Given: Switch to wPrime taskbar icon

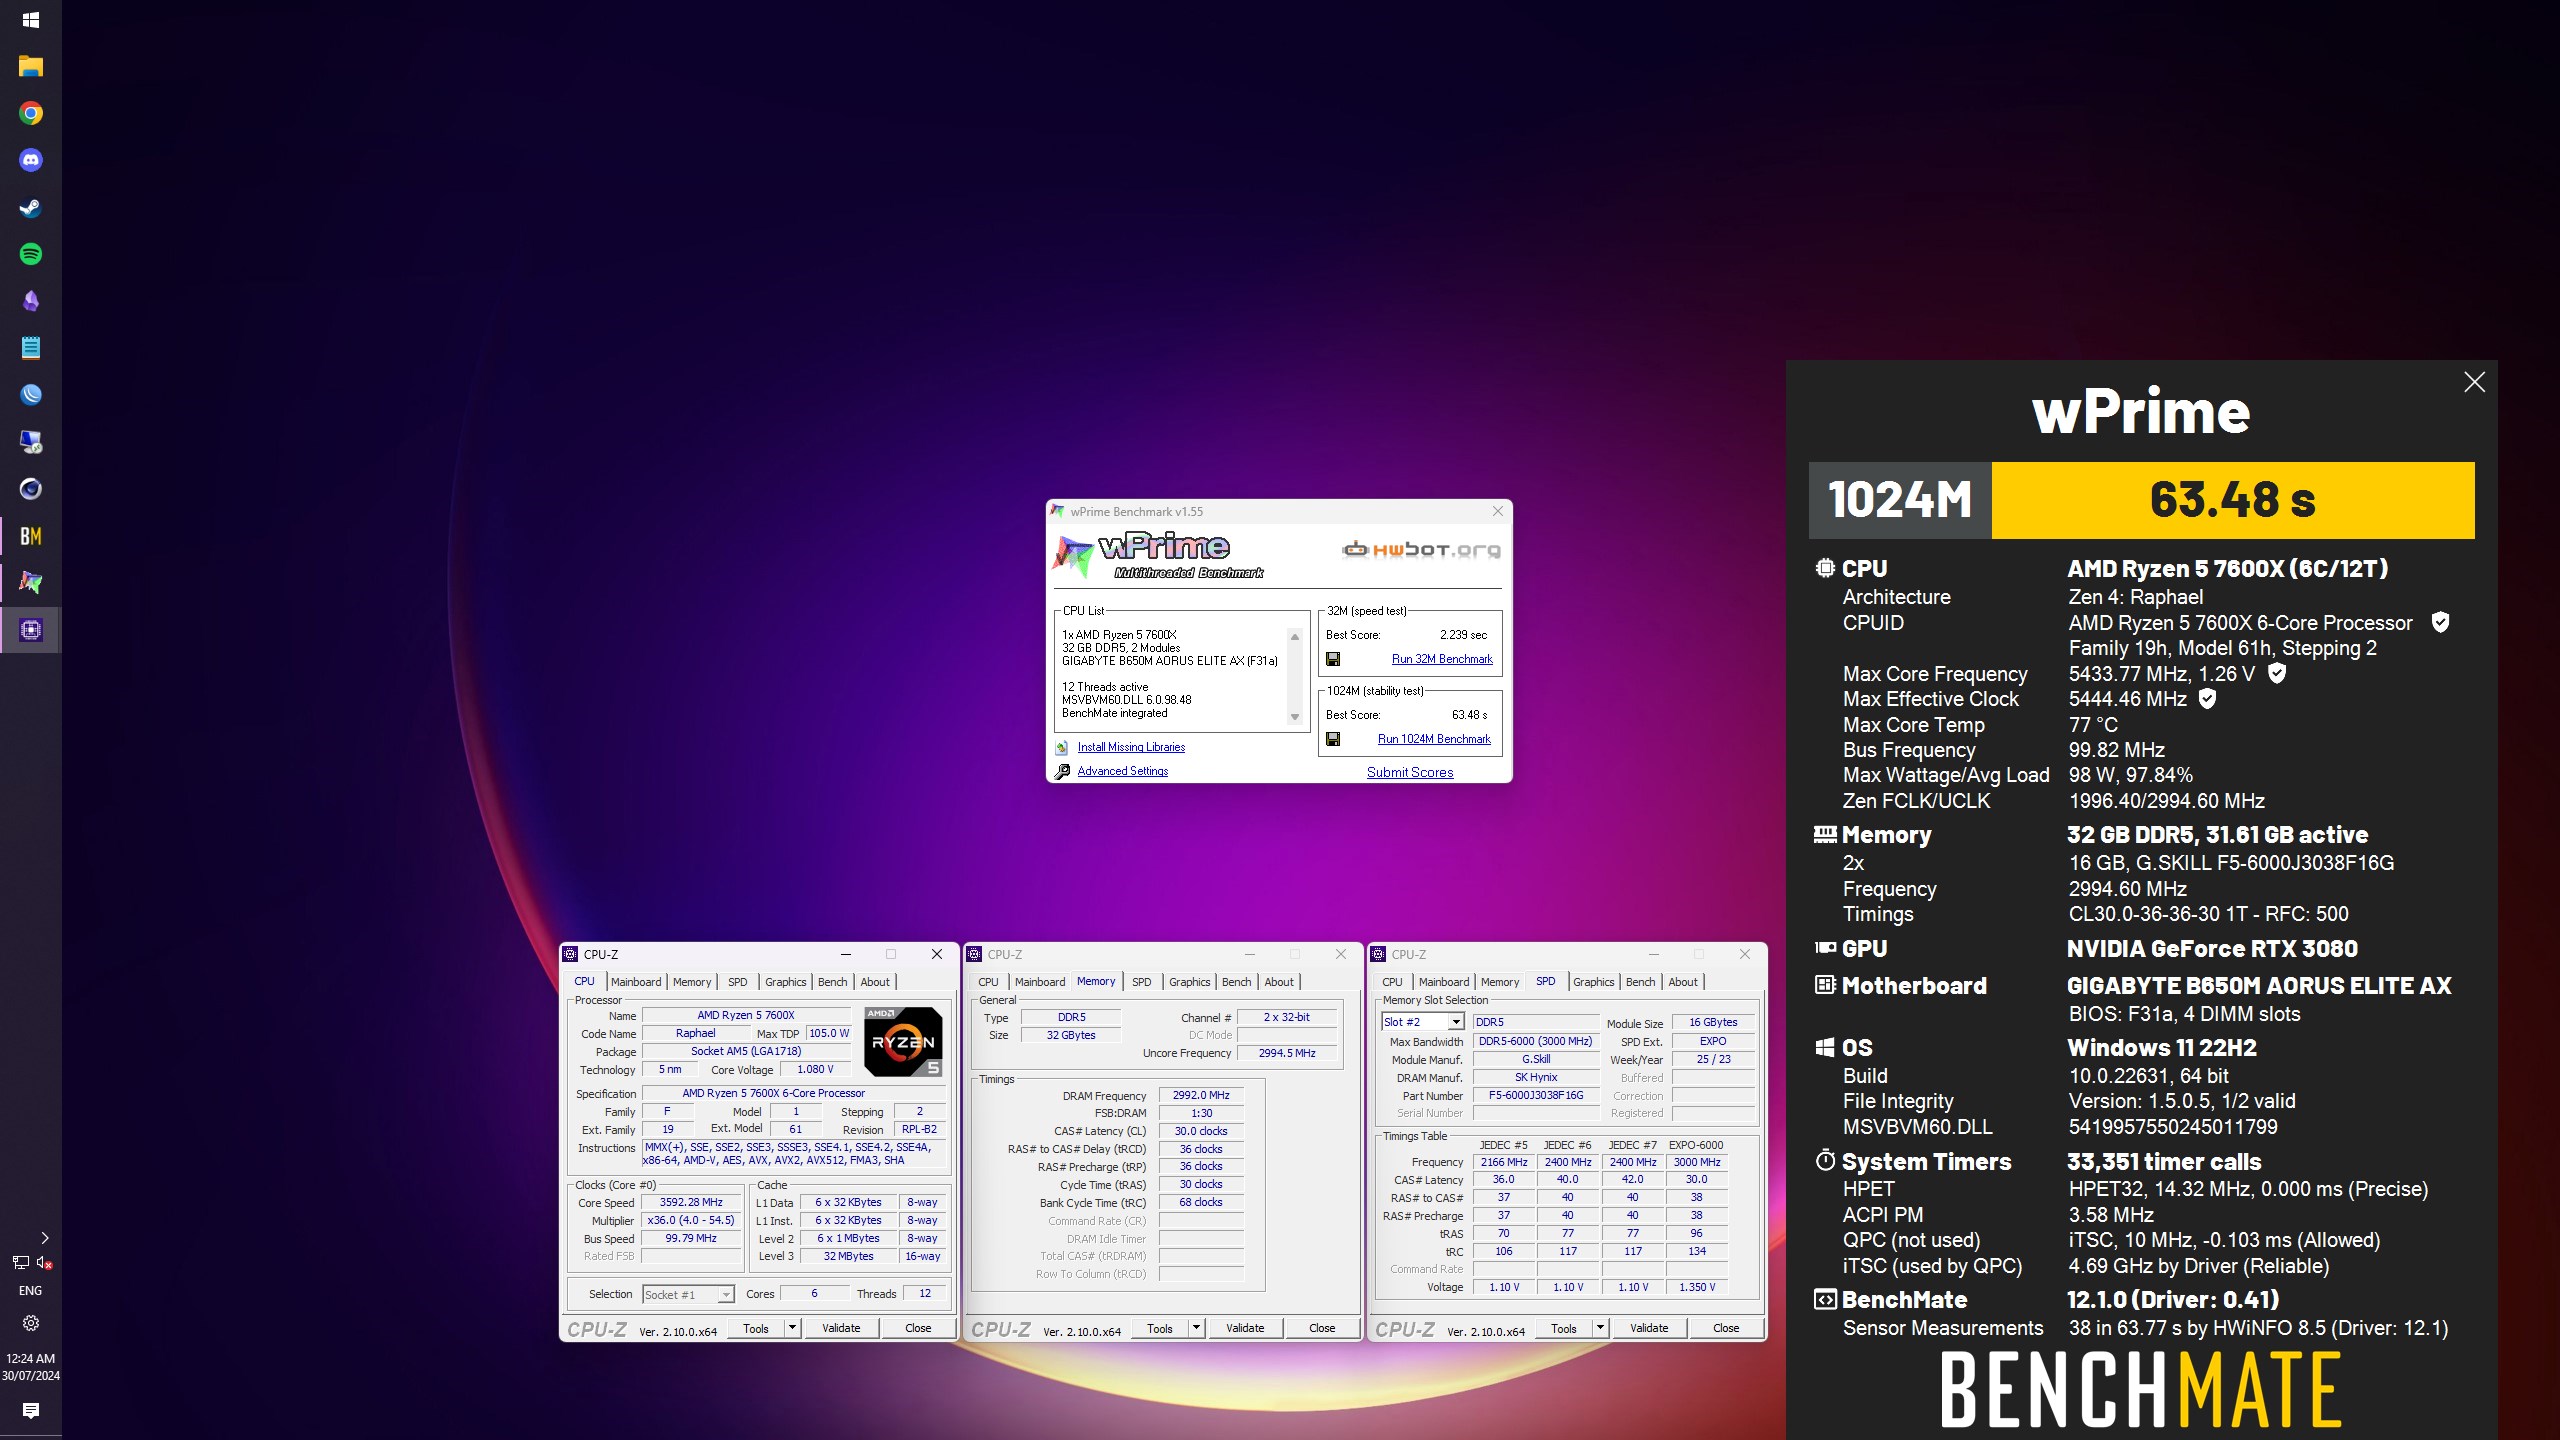Looking at the screenshot, I should point(30,583).
